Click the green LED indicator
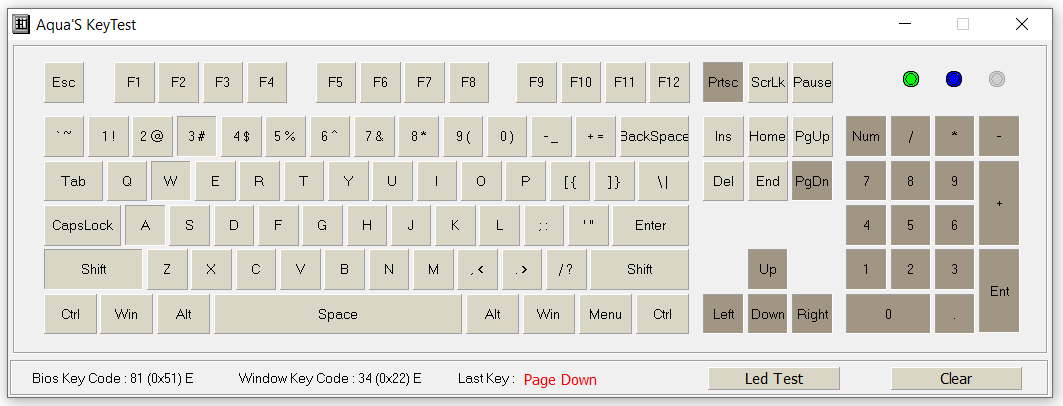Image resolution: width=1063 pixels, height=406 pixels. pyautogui.click(x=910, y=79)
